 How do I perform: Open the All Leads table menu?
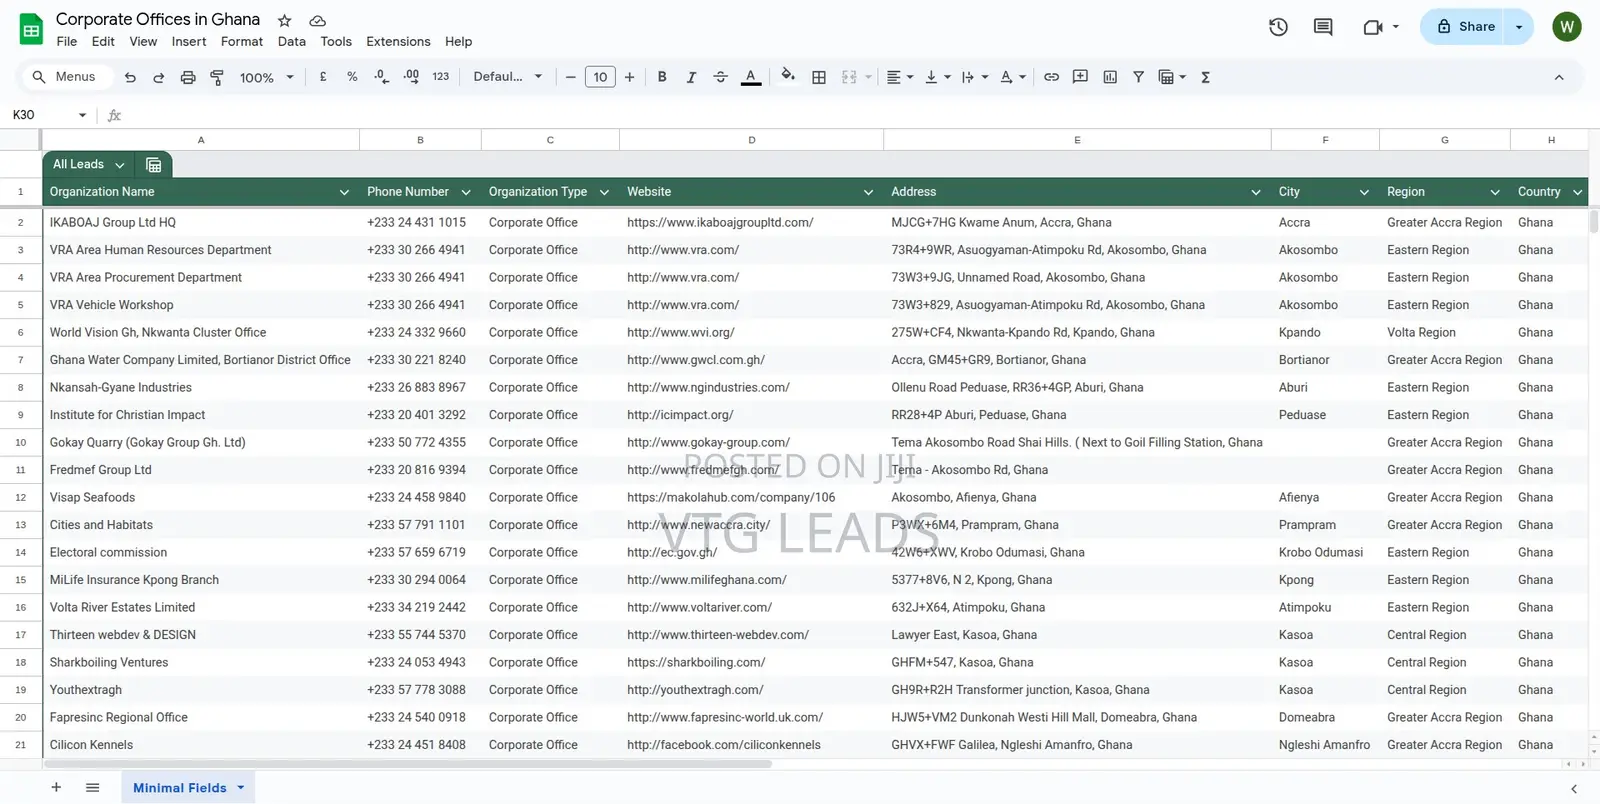pyautogui.click(x=120, y=165)
